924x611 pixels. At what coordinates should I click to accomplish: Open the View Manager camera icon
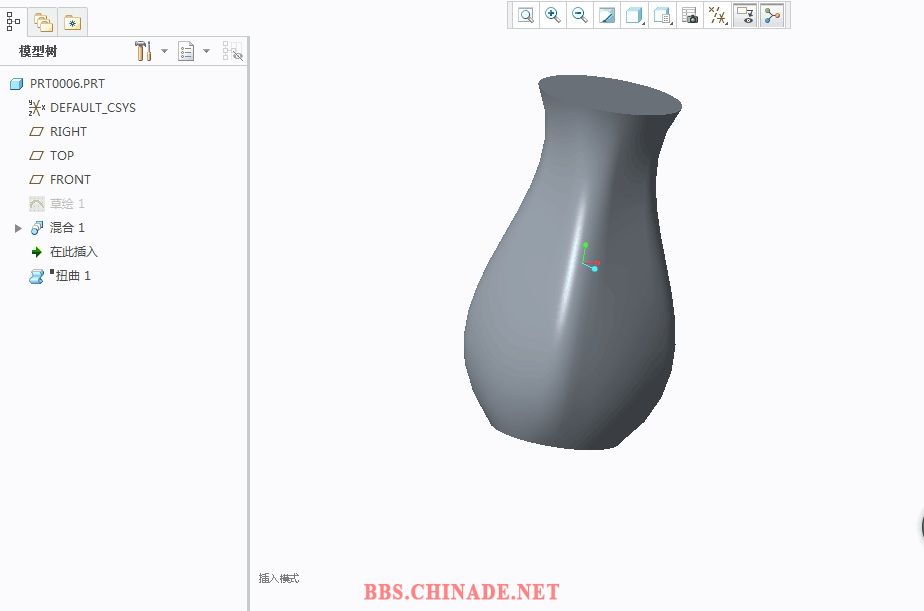tap(689, 15)
